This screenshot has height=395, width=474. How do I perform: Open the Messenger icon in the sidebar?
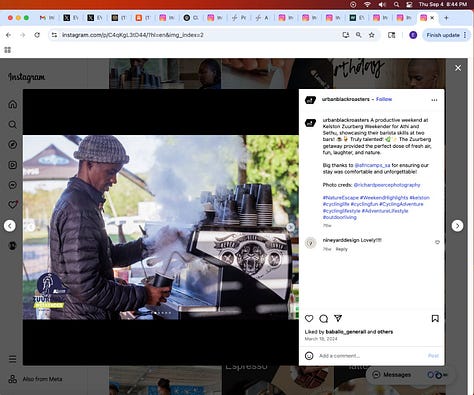coord(13,185)
